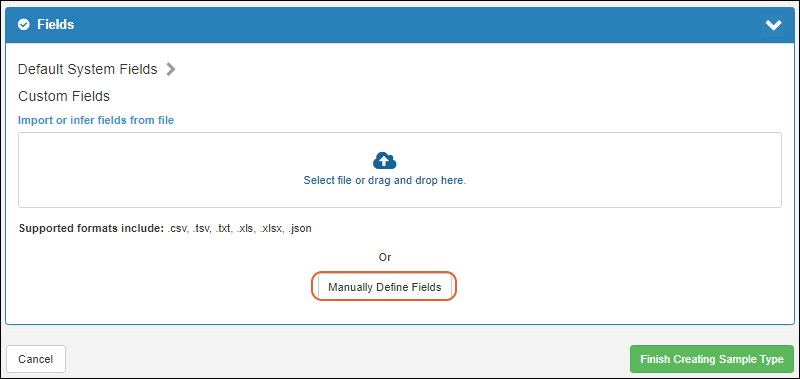This screenshot has width=800, height=379.
Task: Click the cloud upload icon
Action: (385, 161)
